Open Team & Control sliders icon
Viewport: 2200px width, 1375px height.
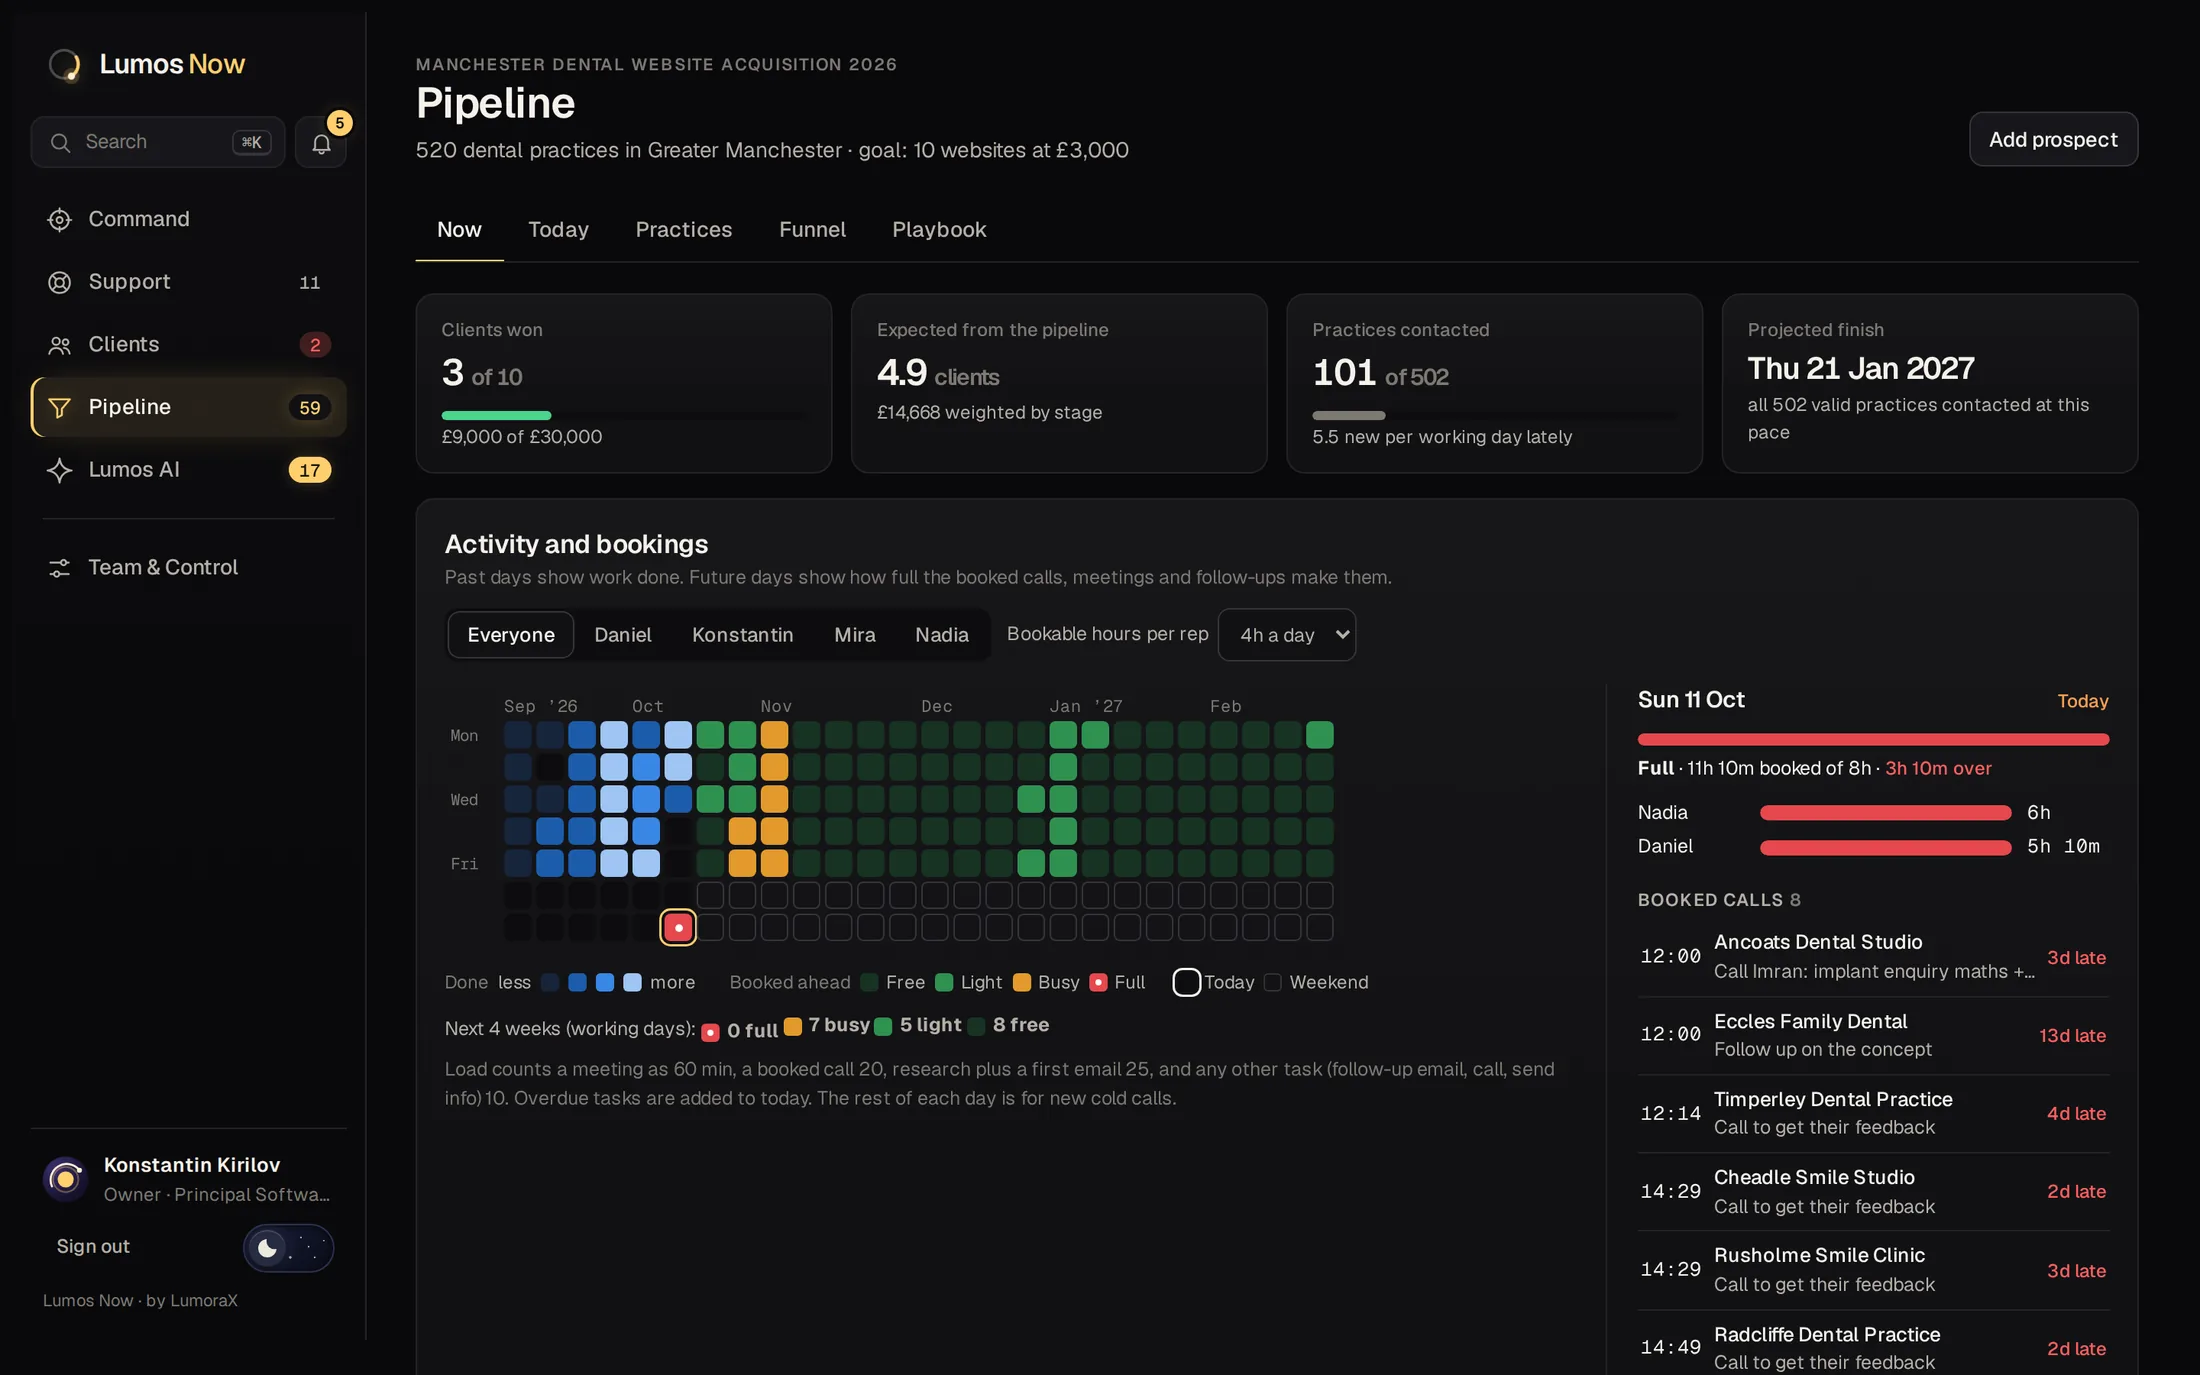pyautogui.click(x=59, y=568)
